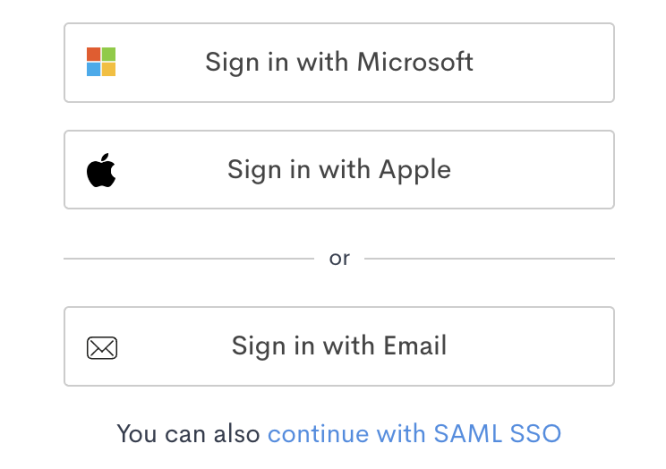The height and width of the screenshot is (469, 666).
Task: Click the divider line right of "or"
Action: coord(490,258)
